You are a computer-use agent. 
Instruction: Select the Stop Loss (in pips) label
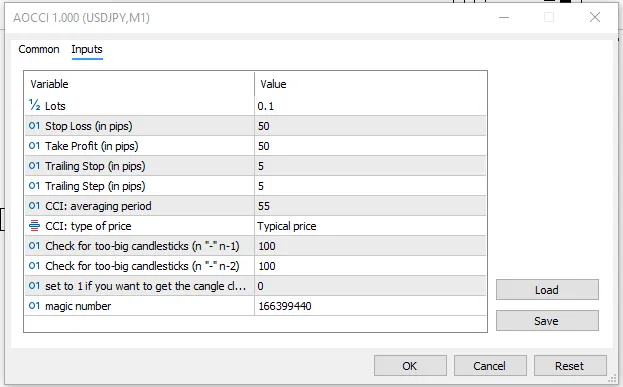89,126
